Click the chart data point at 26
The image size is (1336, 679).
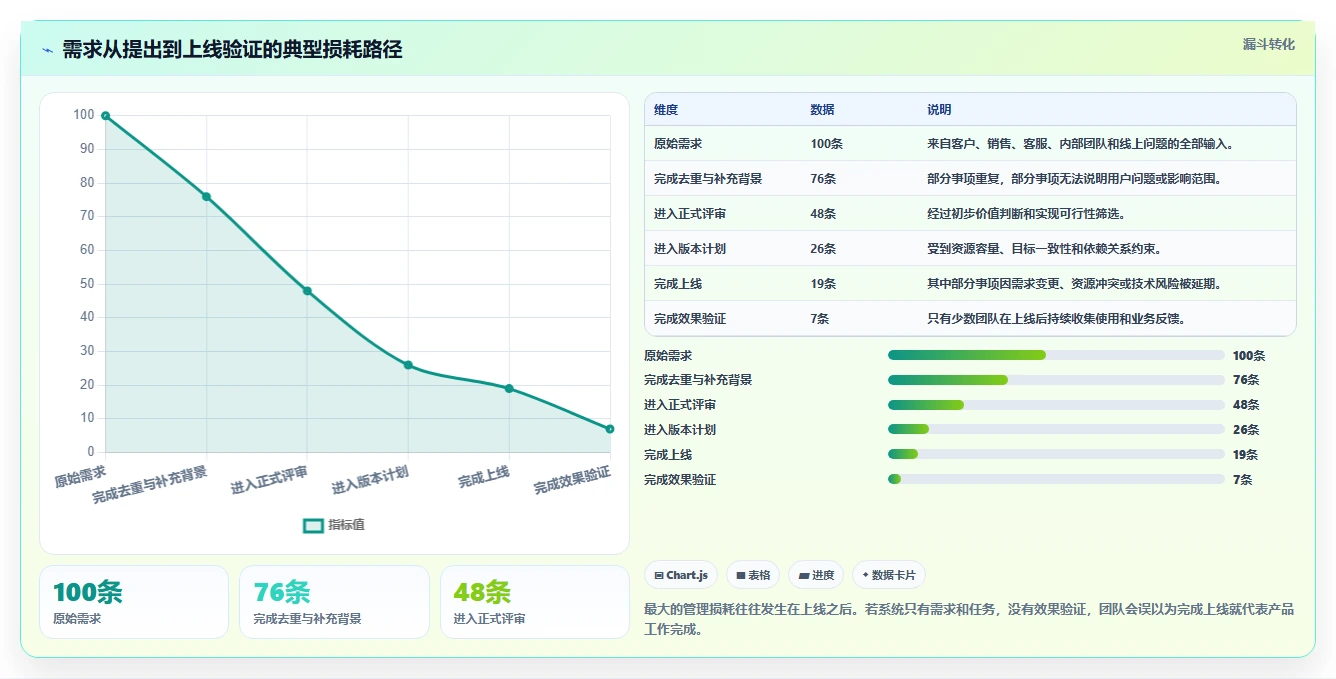408,365
